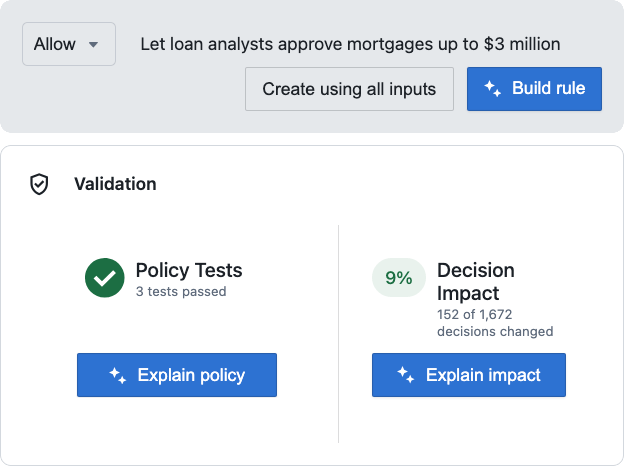Click the Allow label in the dropdown

(x=55, y=44)
